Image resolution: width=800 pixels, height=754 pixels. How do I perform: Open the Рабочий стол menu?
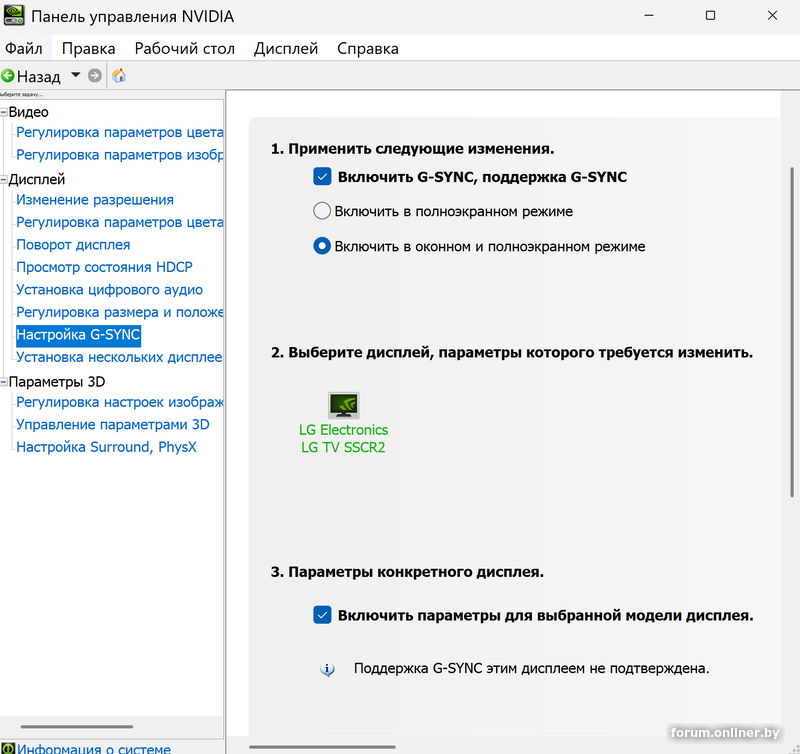185,48
